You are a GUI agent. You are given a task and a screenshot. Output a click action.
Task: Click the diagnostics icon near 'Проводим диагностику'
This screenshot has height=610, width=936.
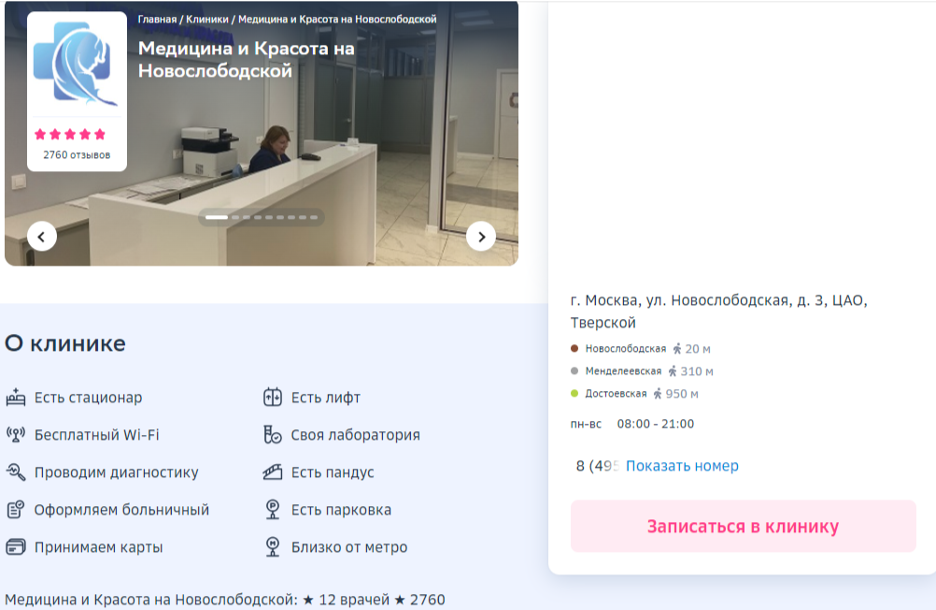(x=16, y=472)
